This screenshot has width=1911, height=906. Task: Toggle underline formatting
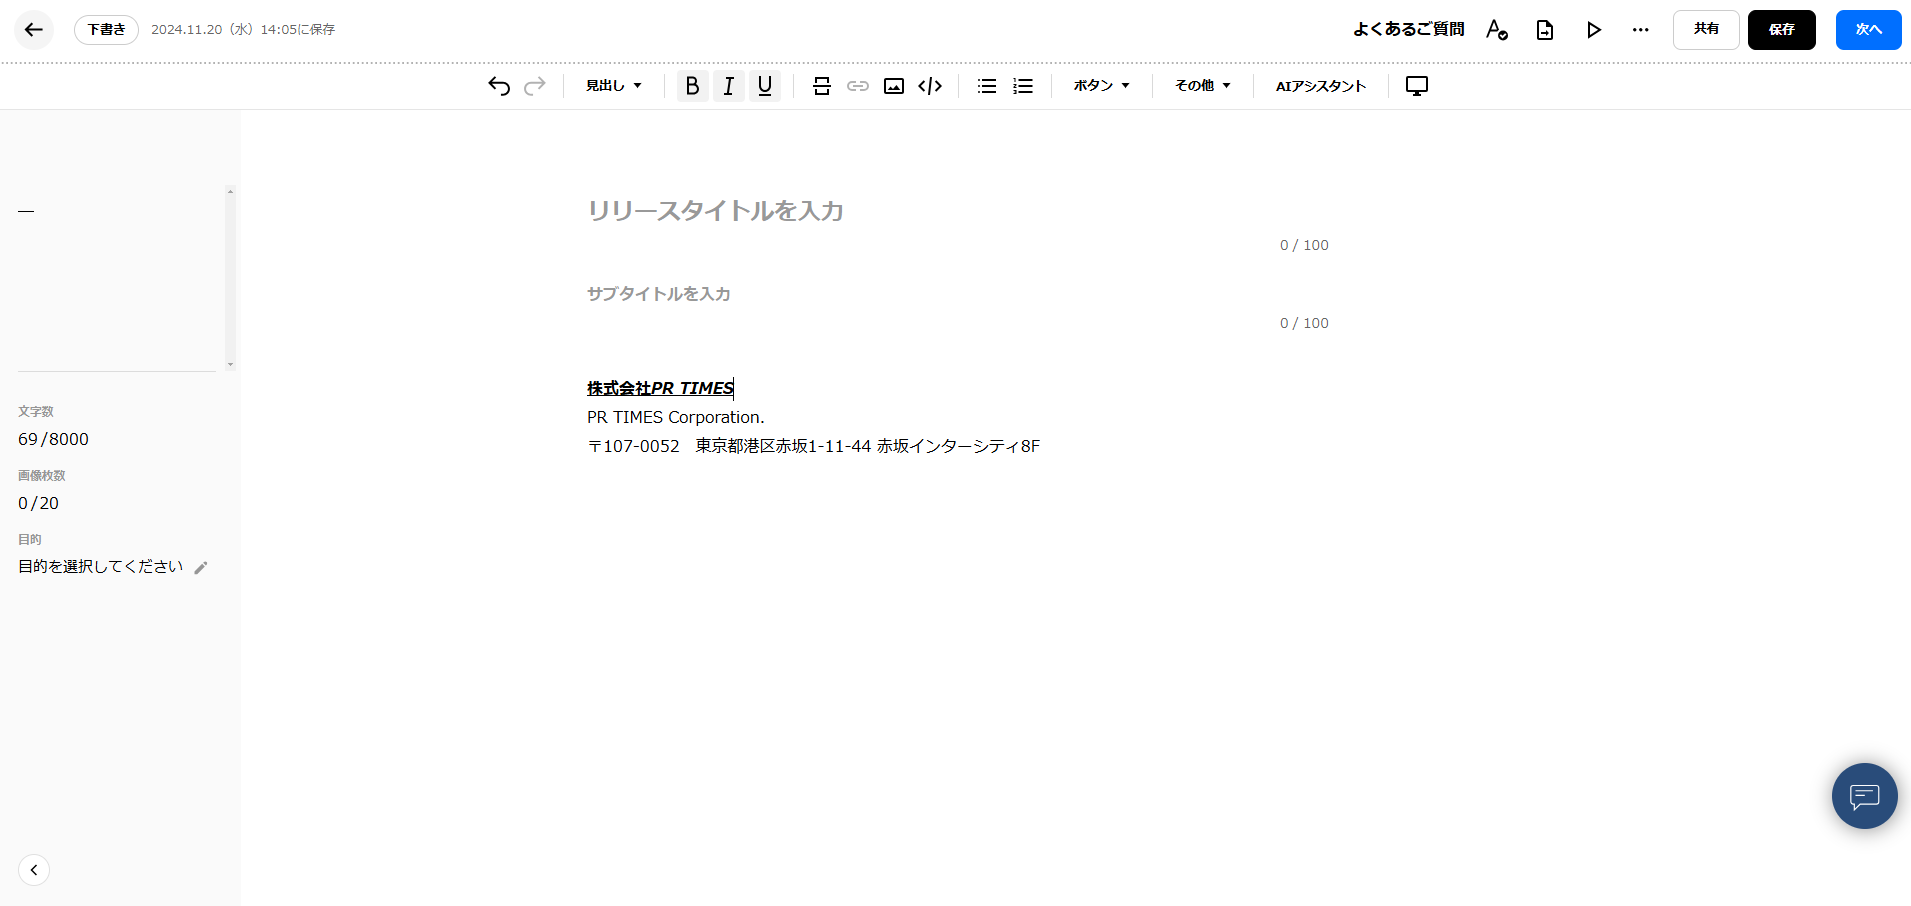(765, 86)
